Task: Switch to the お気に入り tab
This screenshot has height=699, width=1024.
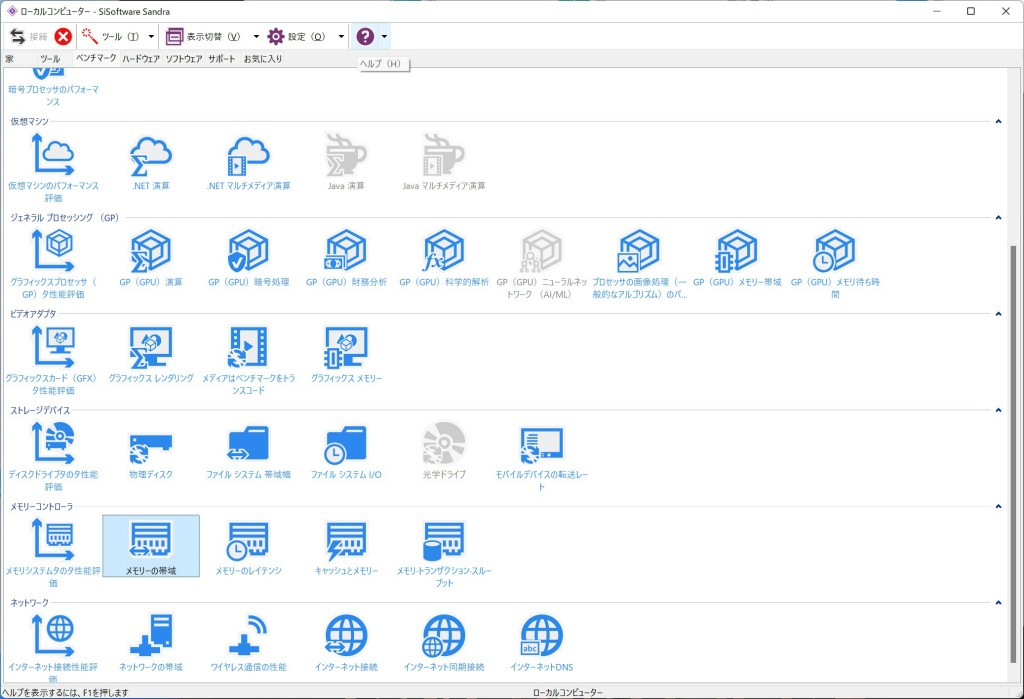Action: click(263, 59)
